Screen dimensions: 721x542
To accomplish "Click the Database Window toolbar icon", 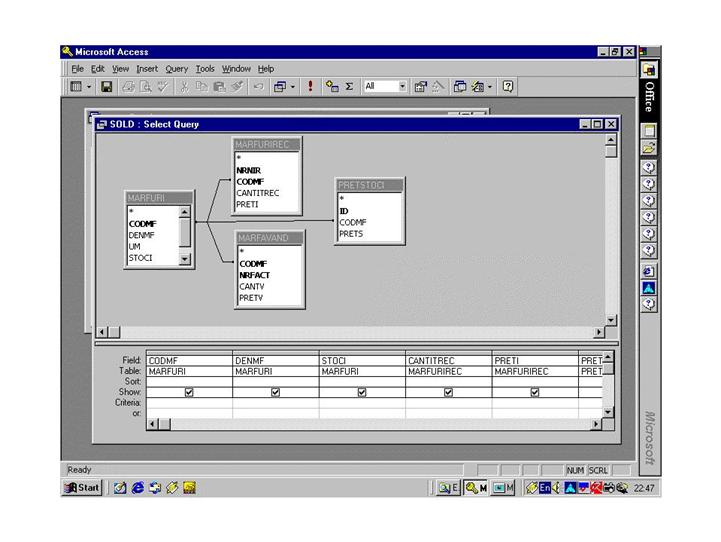I will [461, 87].
